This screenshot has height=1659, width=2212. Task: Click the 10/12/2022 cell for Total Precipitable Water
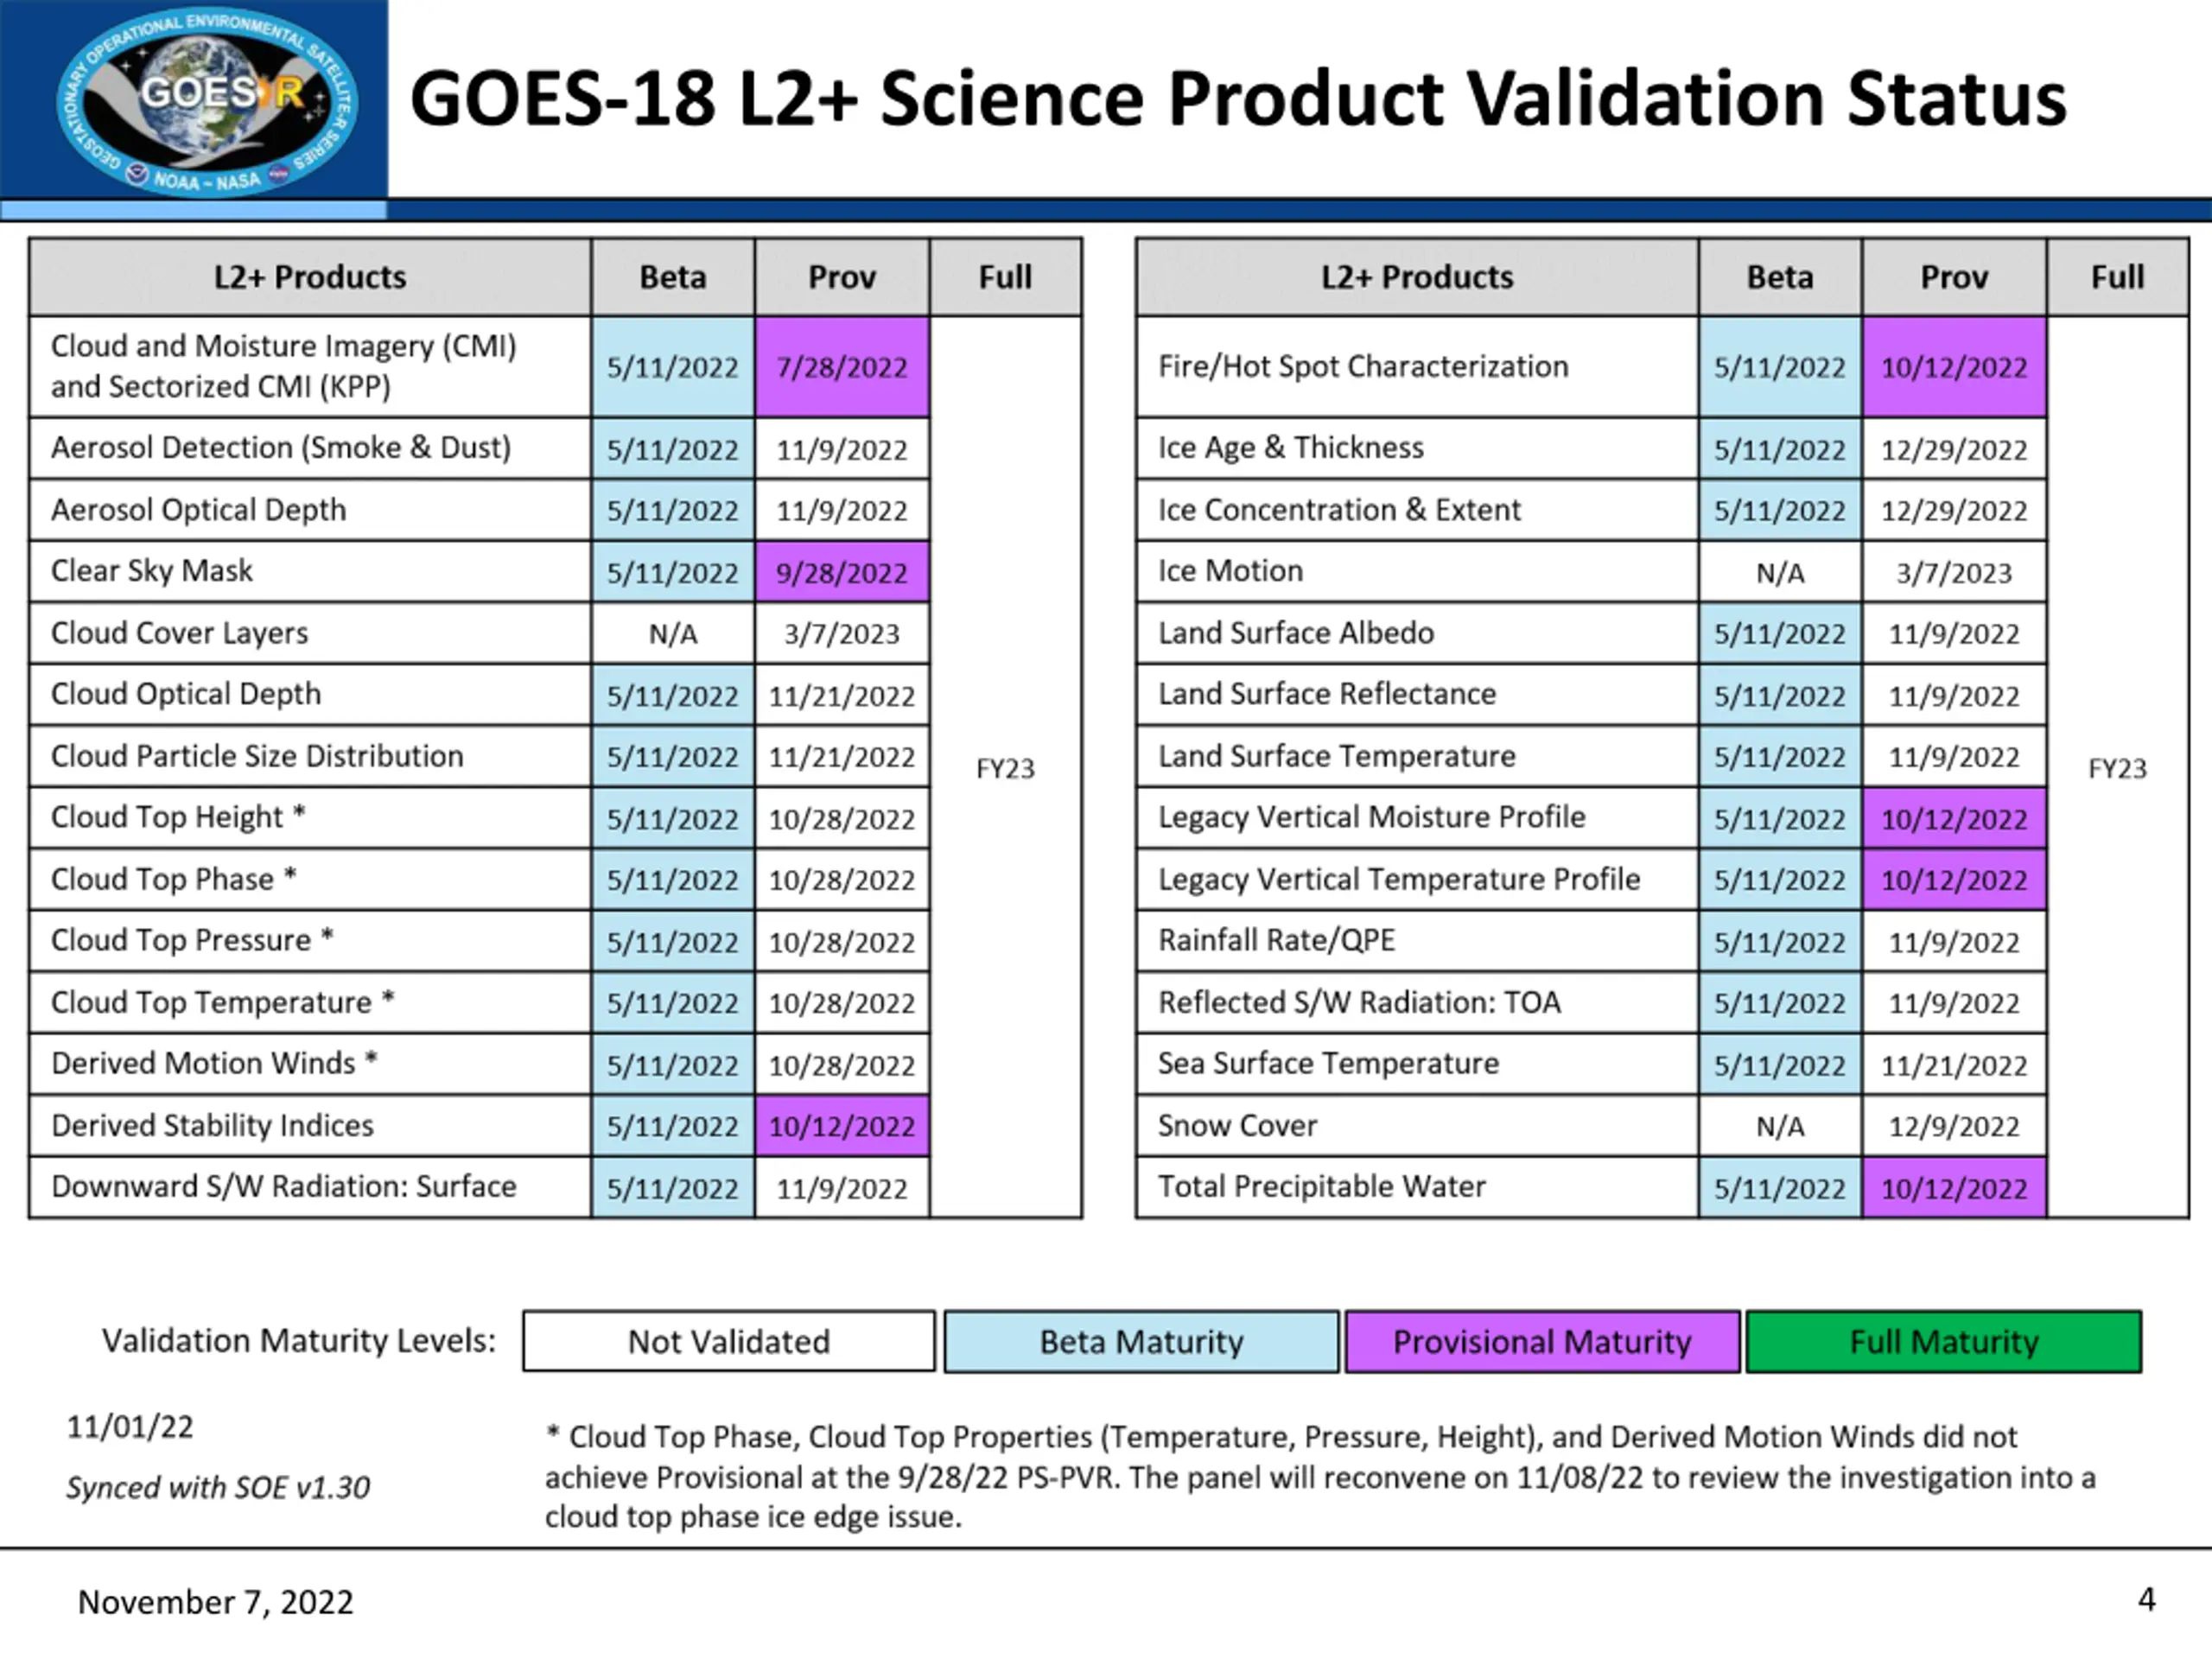click(x=1954, y=1188)
